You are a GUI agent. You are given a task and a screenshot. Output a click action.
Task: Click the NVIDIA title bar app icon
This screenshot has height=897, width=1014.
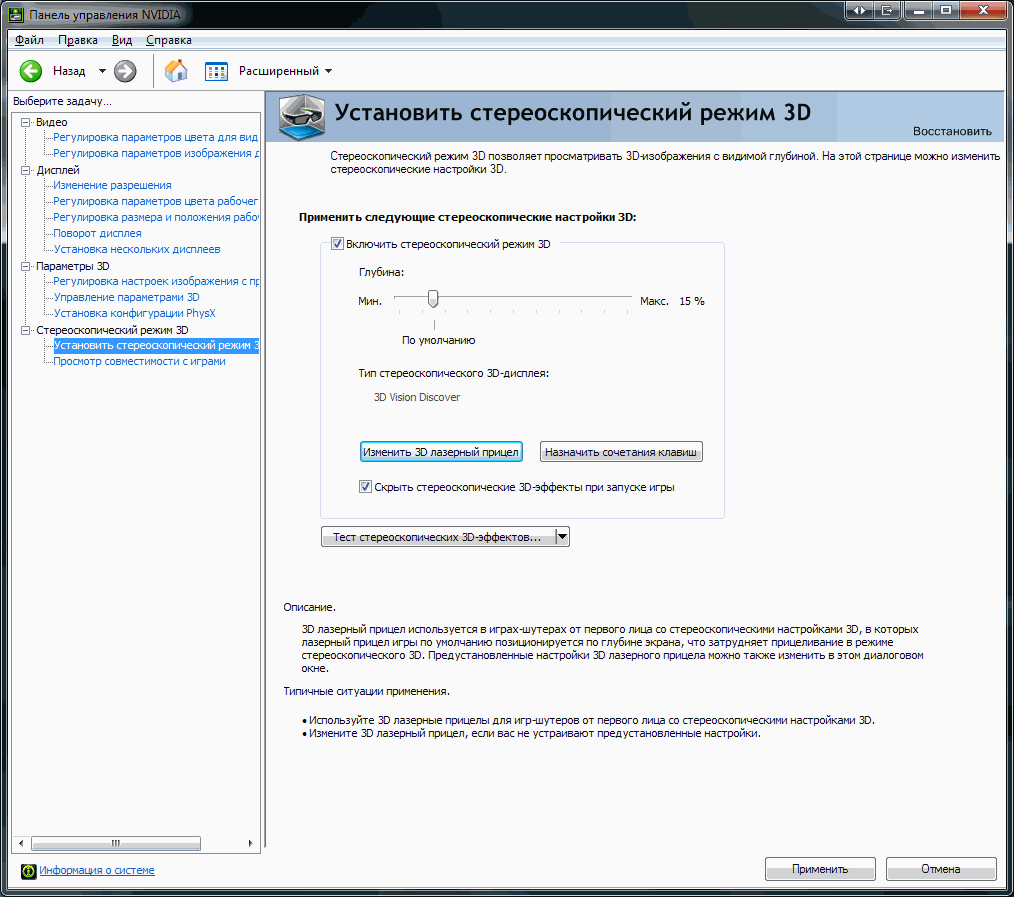click(16, 14)
